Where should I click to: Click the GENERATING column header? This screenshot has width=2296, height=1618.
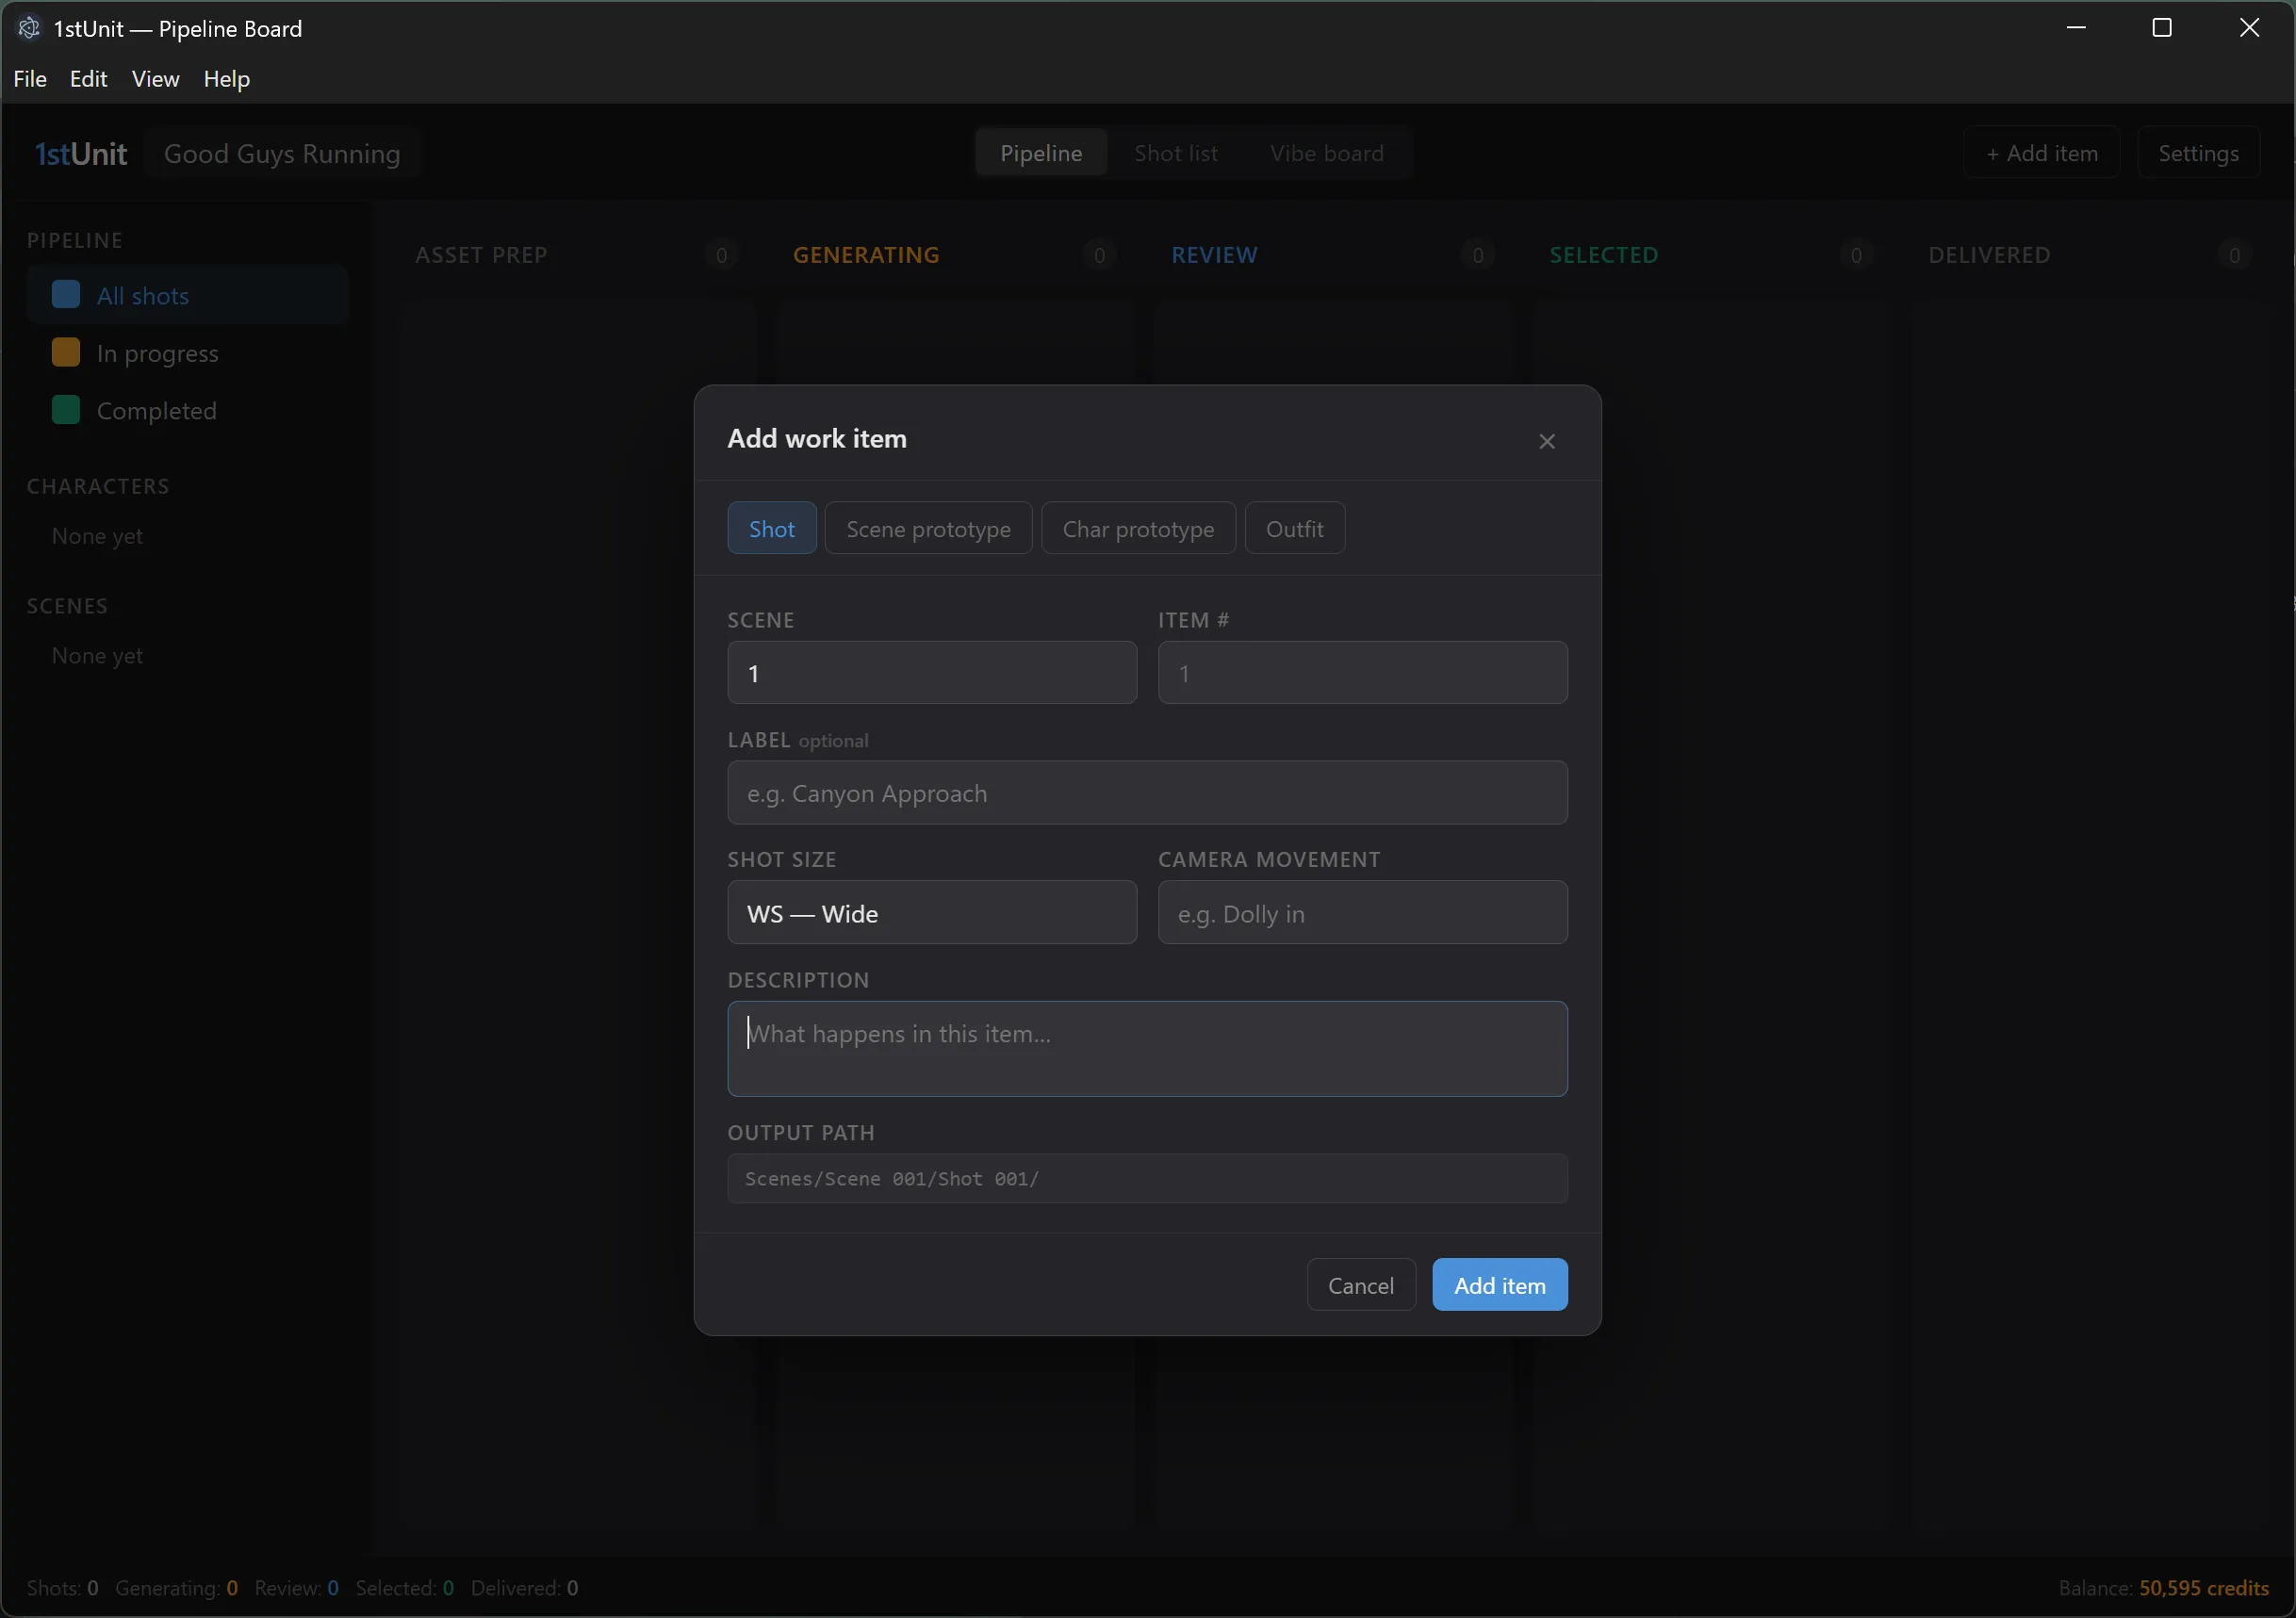pyautogui.click(x=866, y=255)
